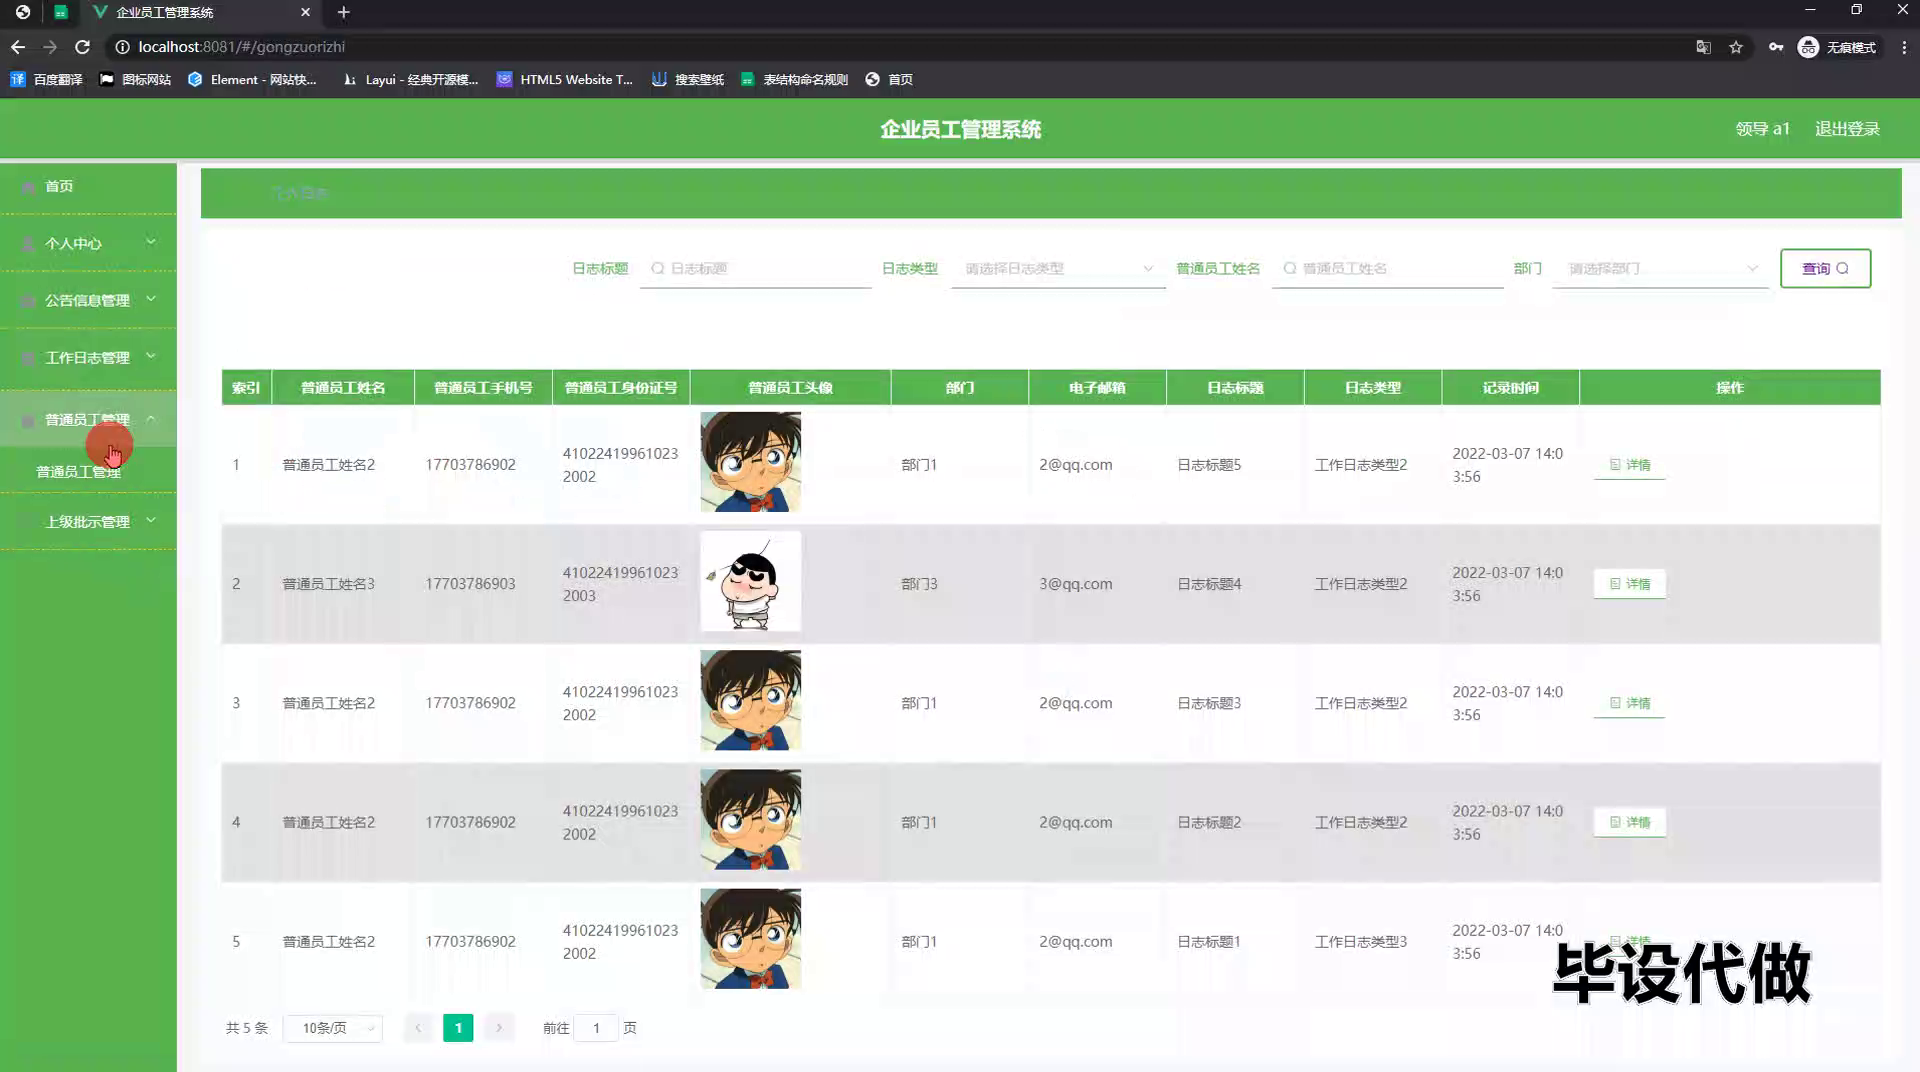Focus the 前往 page number input
Screen dimensions: 1920x1072
click(x=596, y=1028)
